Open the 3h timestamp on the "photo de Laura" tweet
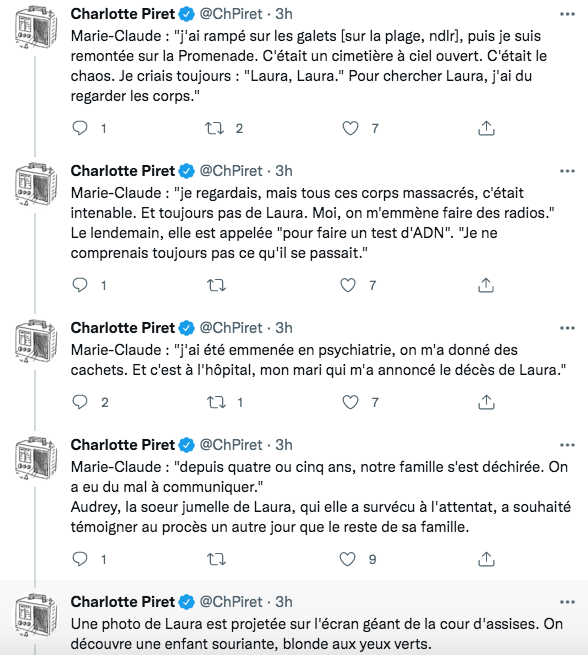 [x=284, y=602]
